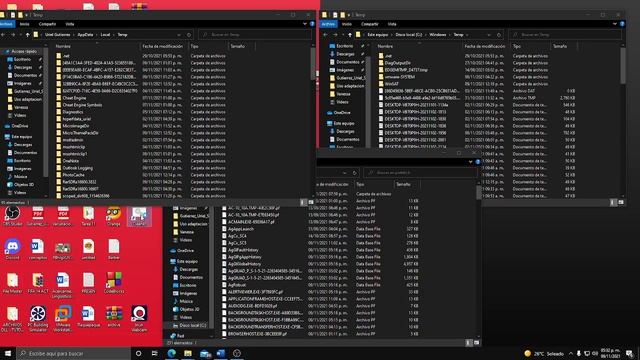The image size is (640, 360).
Task: Open address history dropdown in Prefetch window
Action: [x=344, y=173]
